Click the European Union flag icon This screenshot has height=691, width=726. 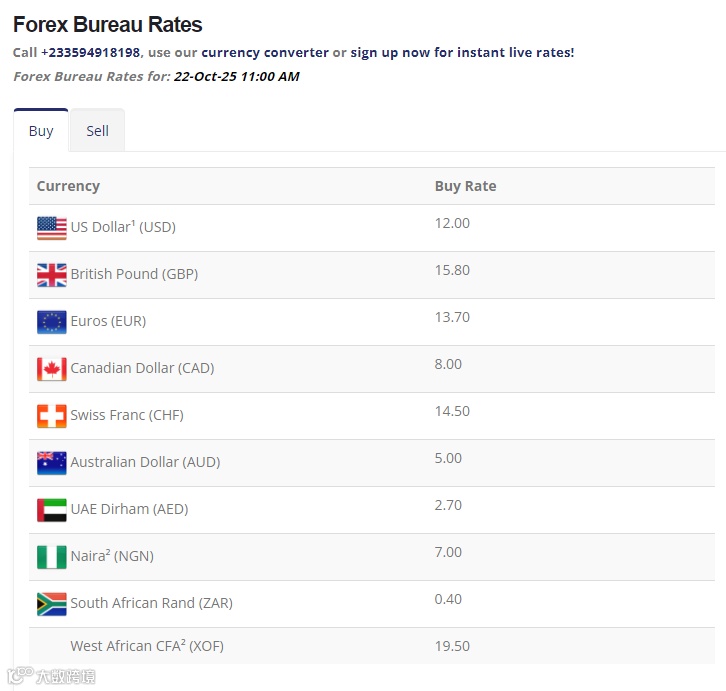click(52, 322)
